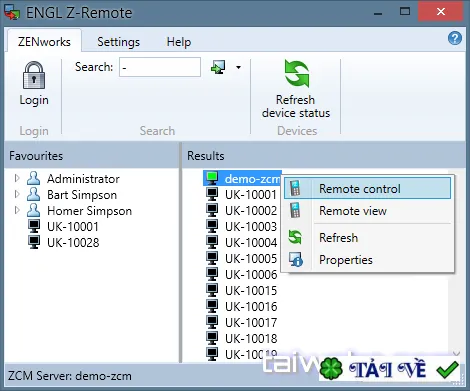Click the UK-10003 computer icon in Results
Screen dimensions: 470x391
click(212, 226)
